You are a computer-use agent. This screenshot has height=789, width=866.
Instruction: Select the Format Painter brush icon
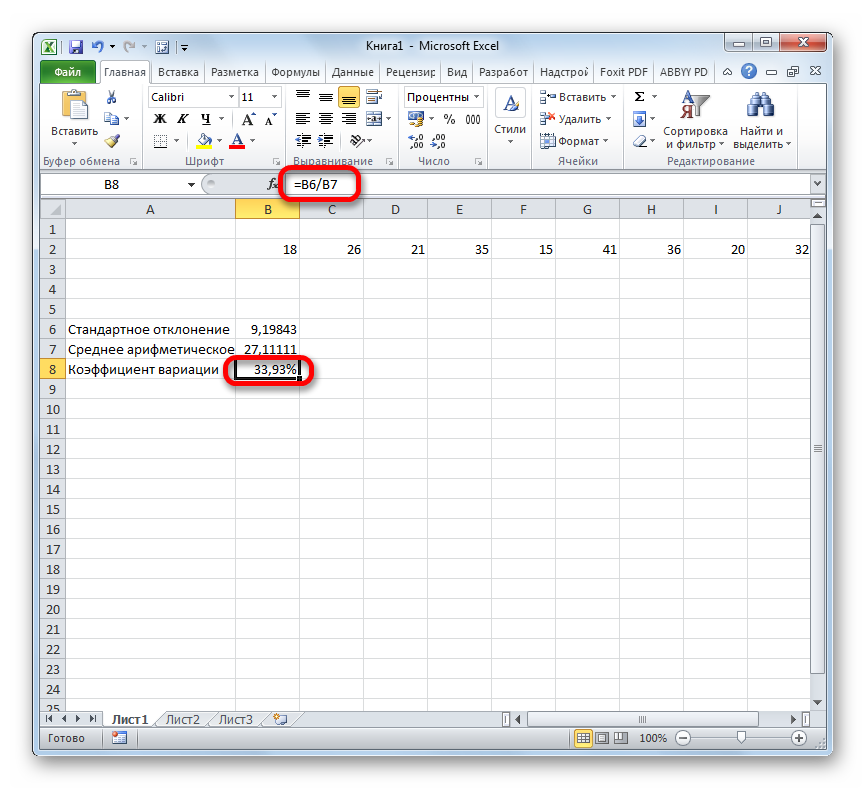point(112,141)
